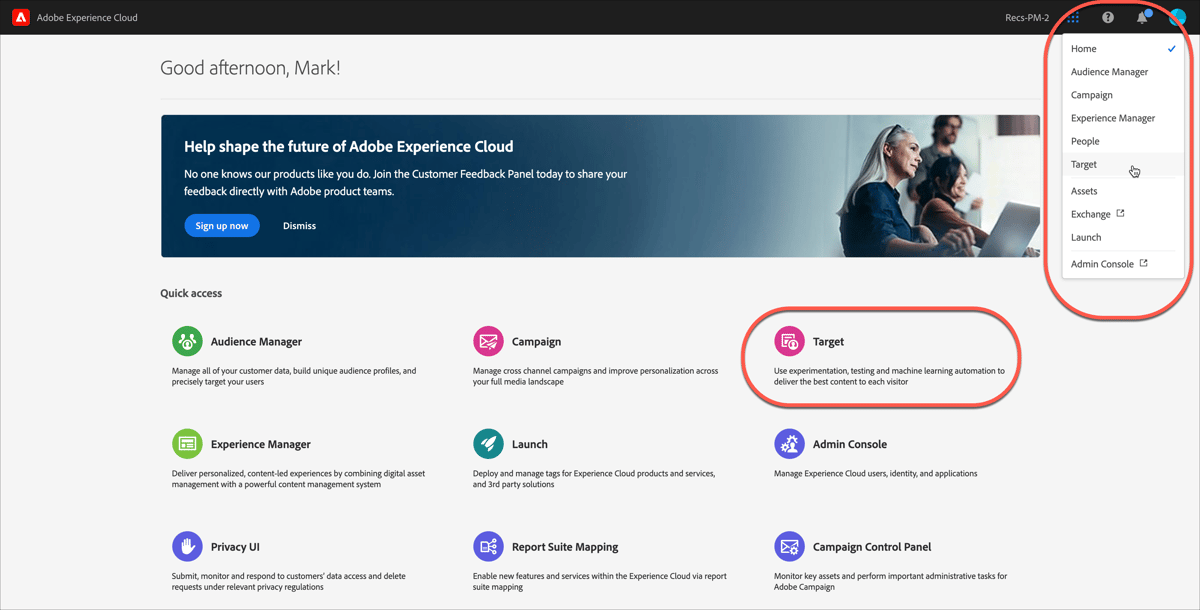
Task: Open Target from its Quick access icon
Action: coord(789,341)
